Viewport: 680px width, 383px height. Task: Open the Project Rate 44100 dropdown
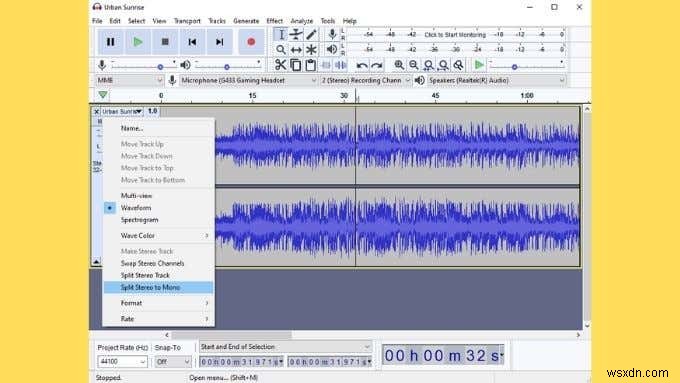click(122, 361)
